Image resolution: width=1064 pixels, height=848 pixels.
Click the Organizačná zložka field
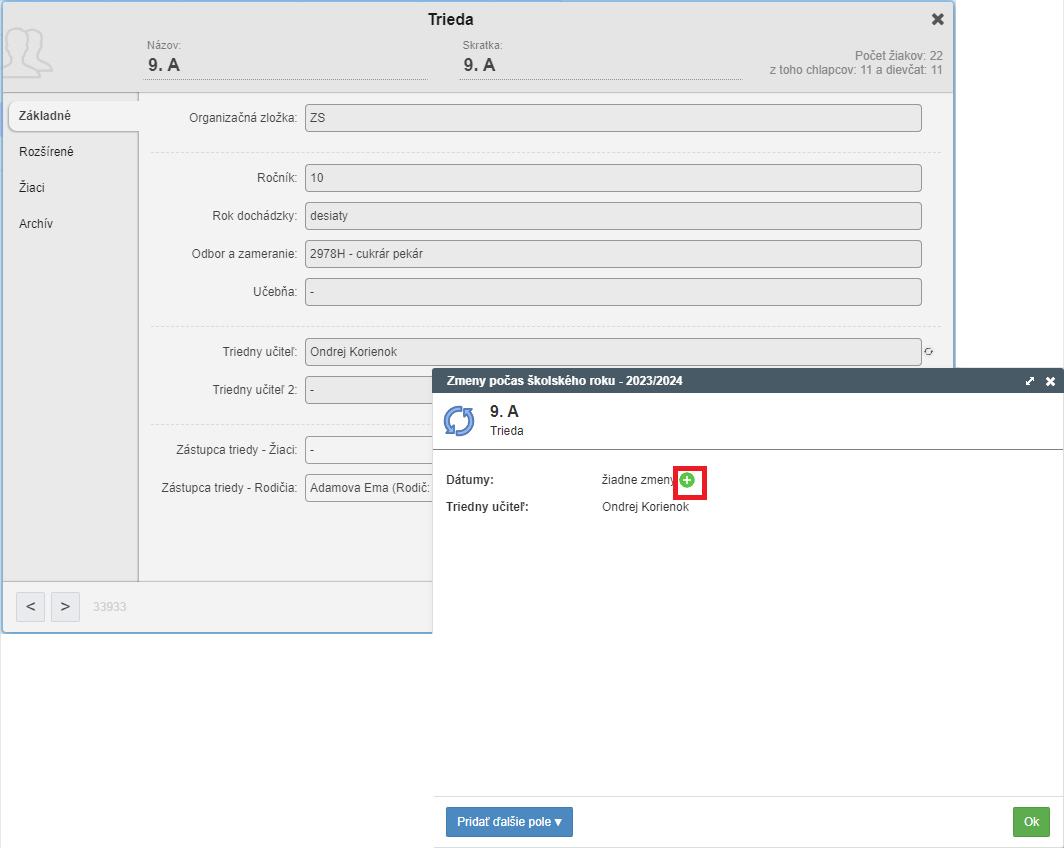[x=612, y=118]
